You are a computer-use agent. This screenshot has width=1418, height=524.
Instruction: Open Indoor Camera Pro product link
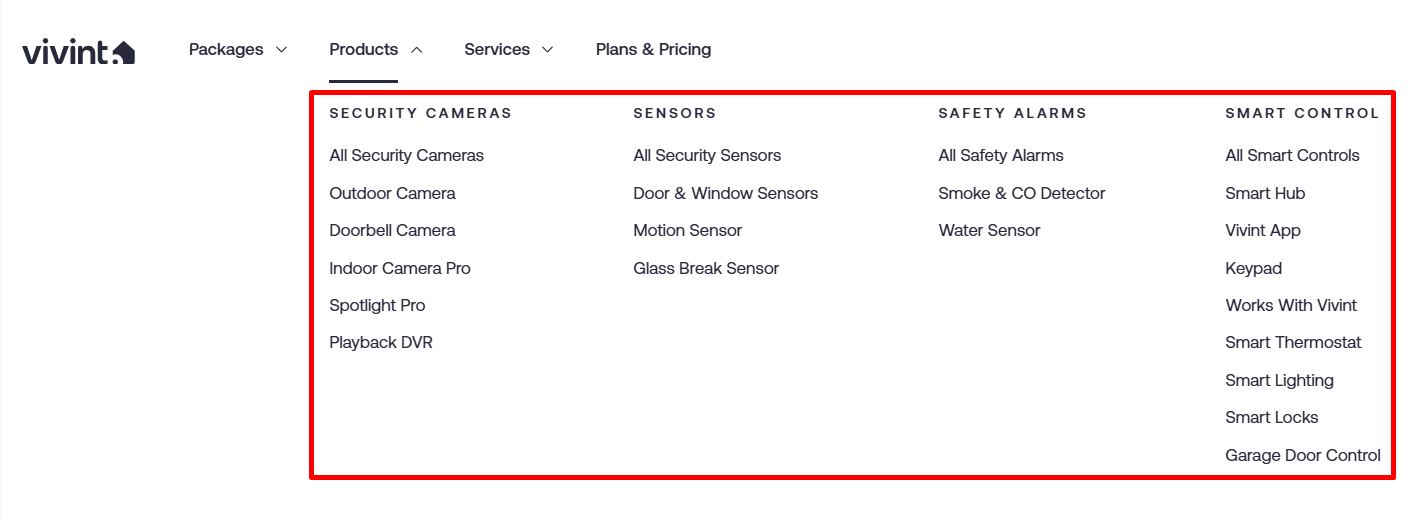400,268
